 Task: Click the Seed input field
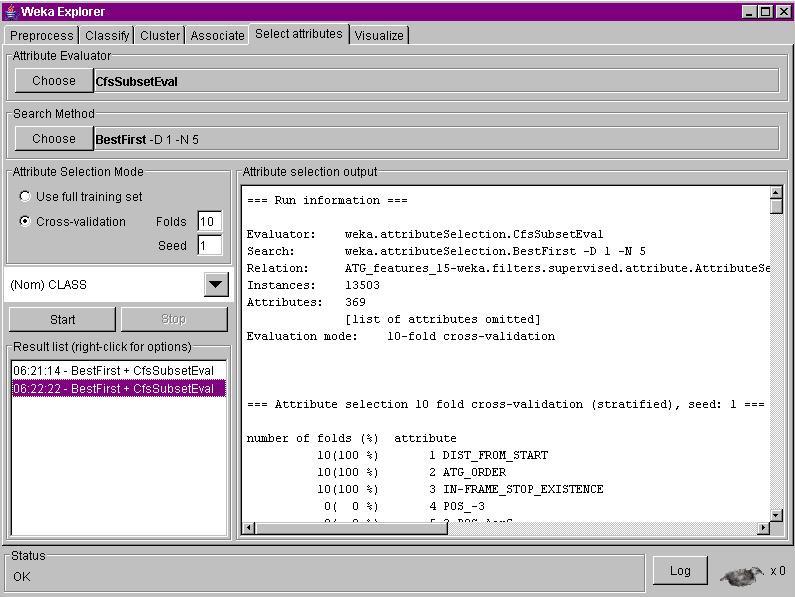coord(209,245)
